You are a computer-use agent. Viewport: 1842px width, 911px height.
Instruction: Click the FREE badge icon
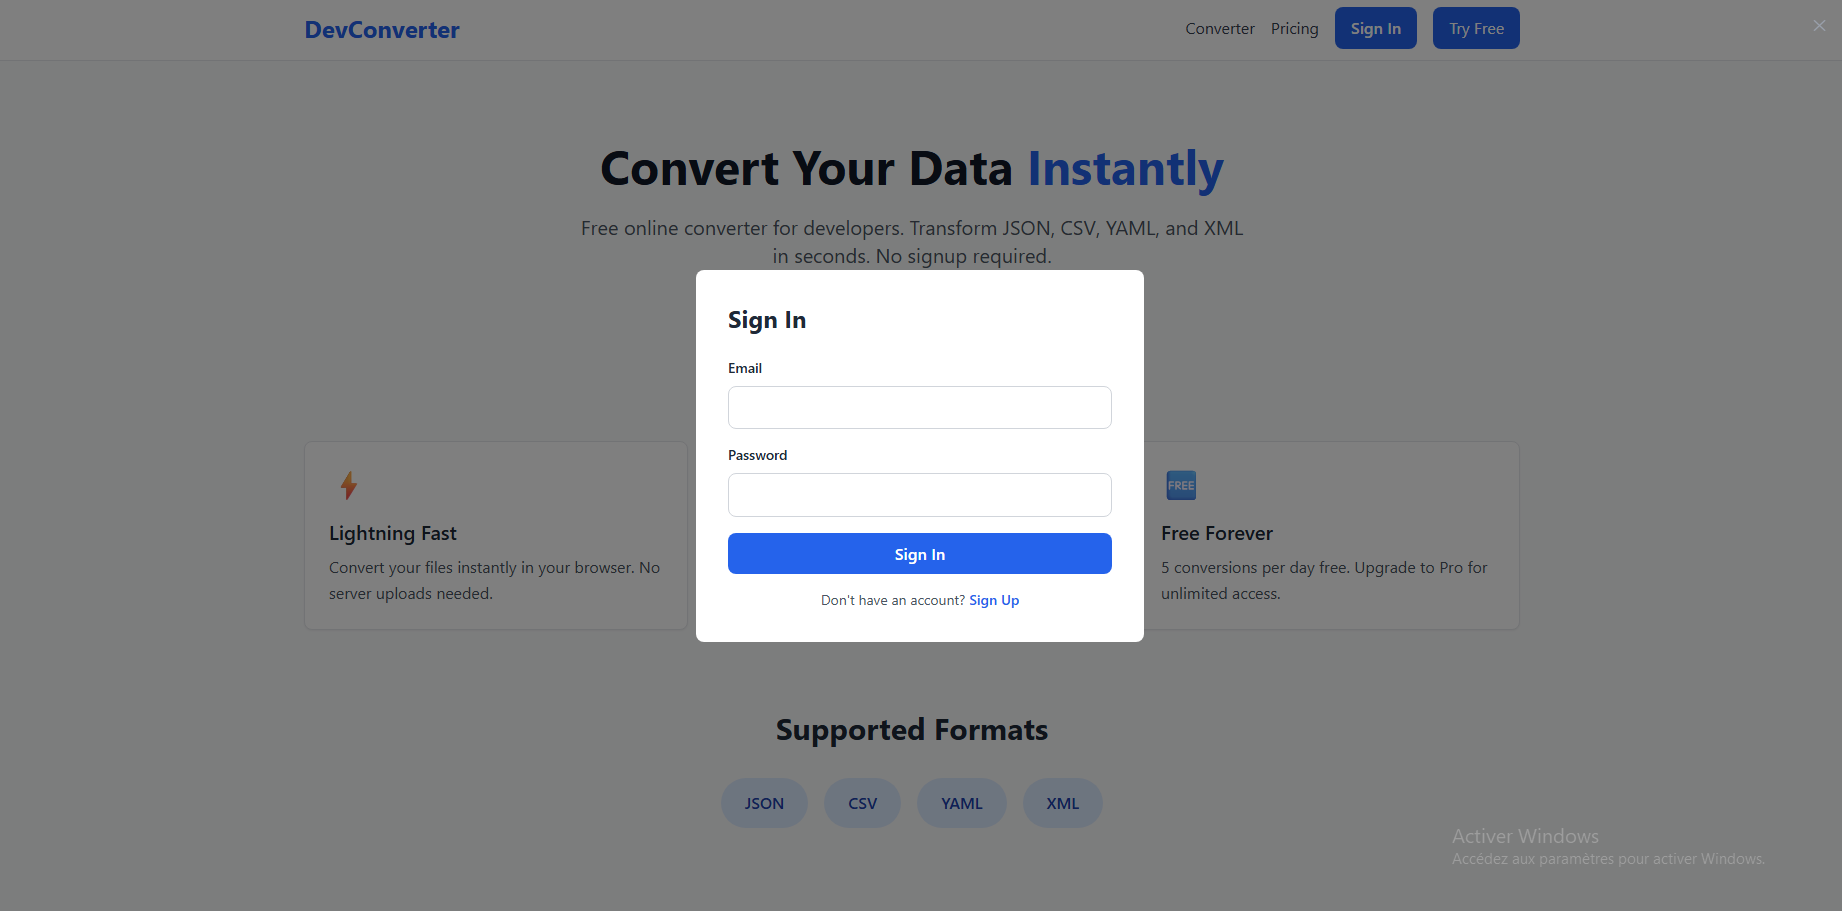click(1180, 485)
